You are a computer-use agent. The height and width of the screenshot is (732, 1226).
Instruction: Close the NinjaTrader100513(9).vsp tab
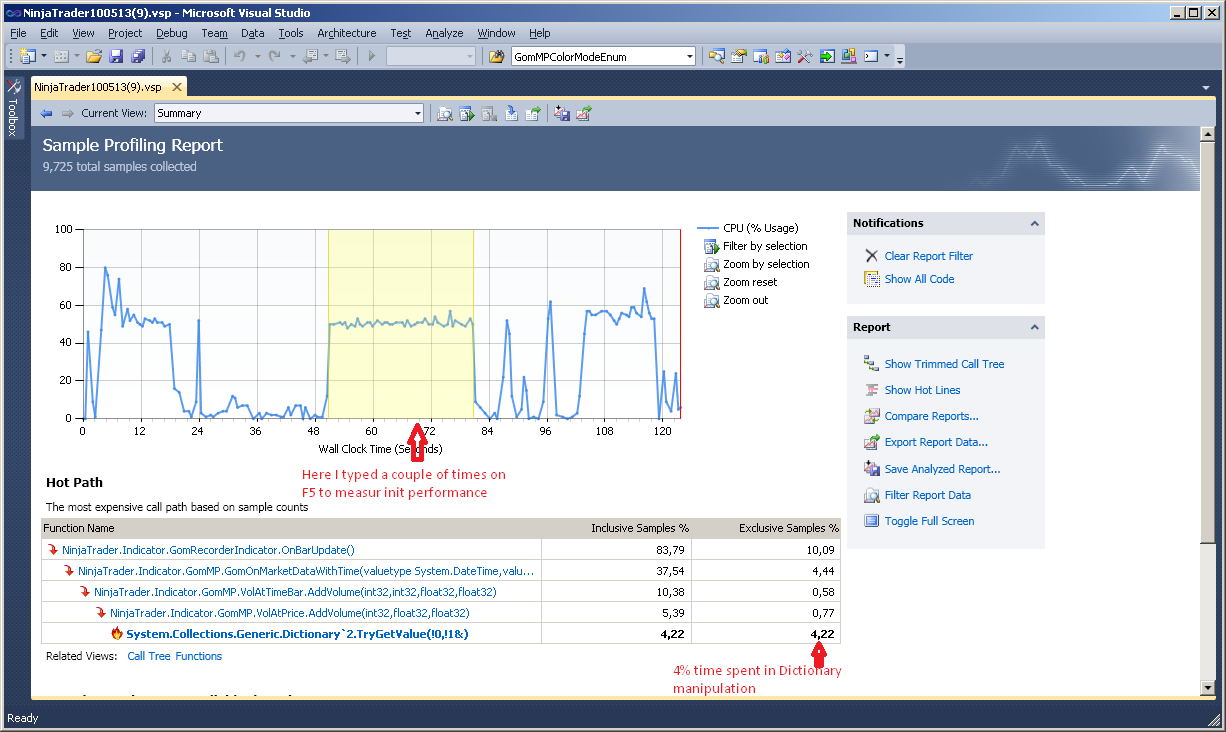point(176,87)
